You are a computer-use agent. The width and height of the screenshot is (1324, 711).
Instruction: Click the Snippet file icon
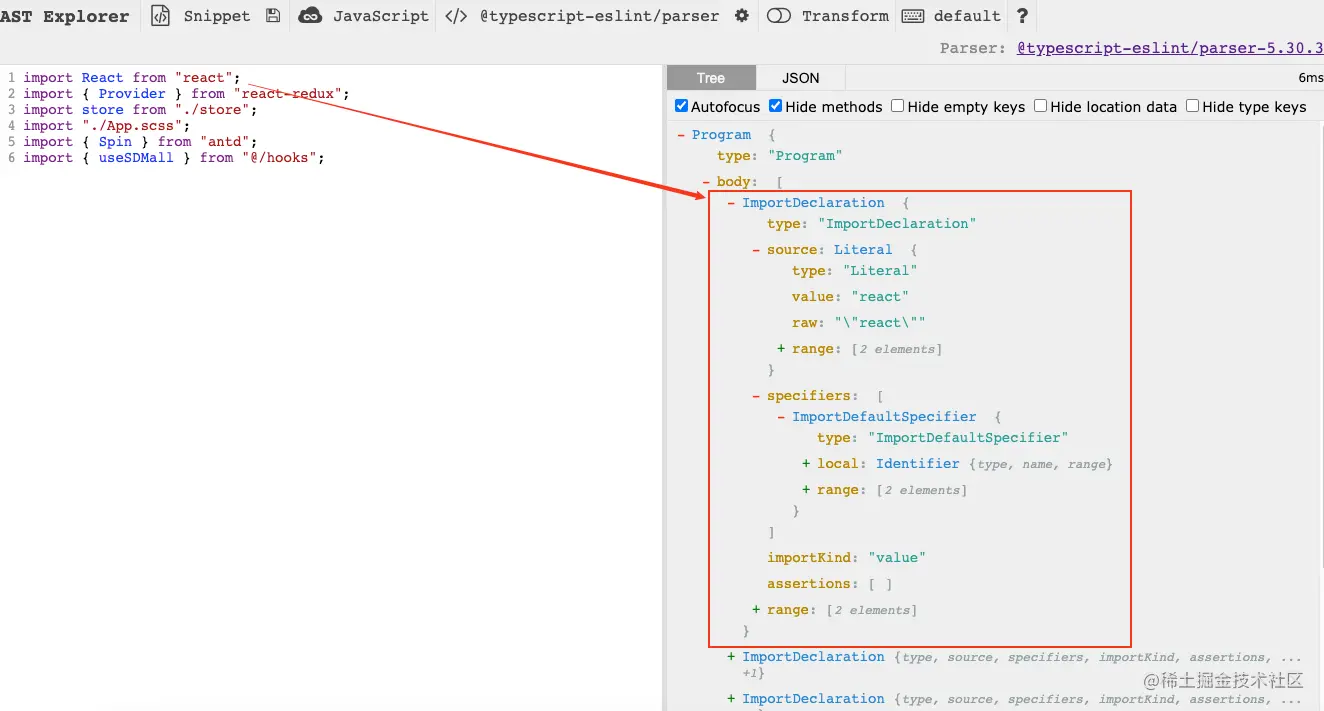point(161,16)
